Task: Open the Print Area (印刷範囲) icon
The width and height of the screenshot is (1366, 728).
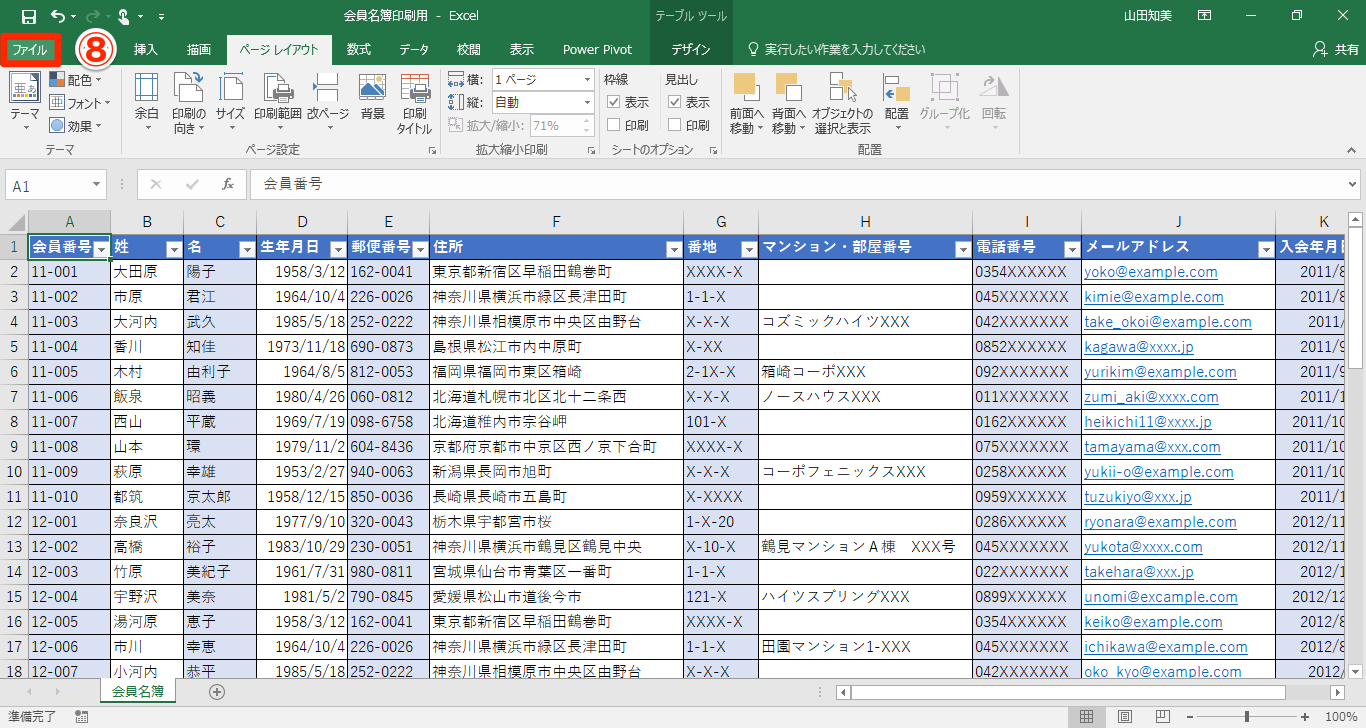Action: click(277, 87)
